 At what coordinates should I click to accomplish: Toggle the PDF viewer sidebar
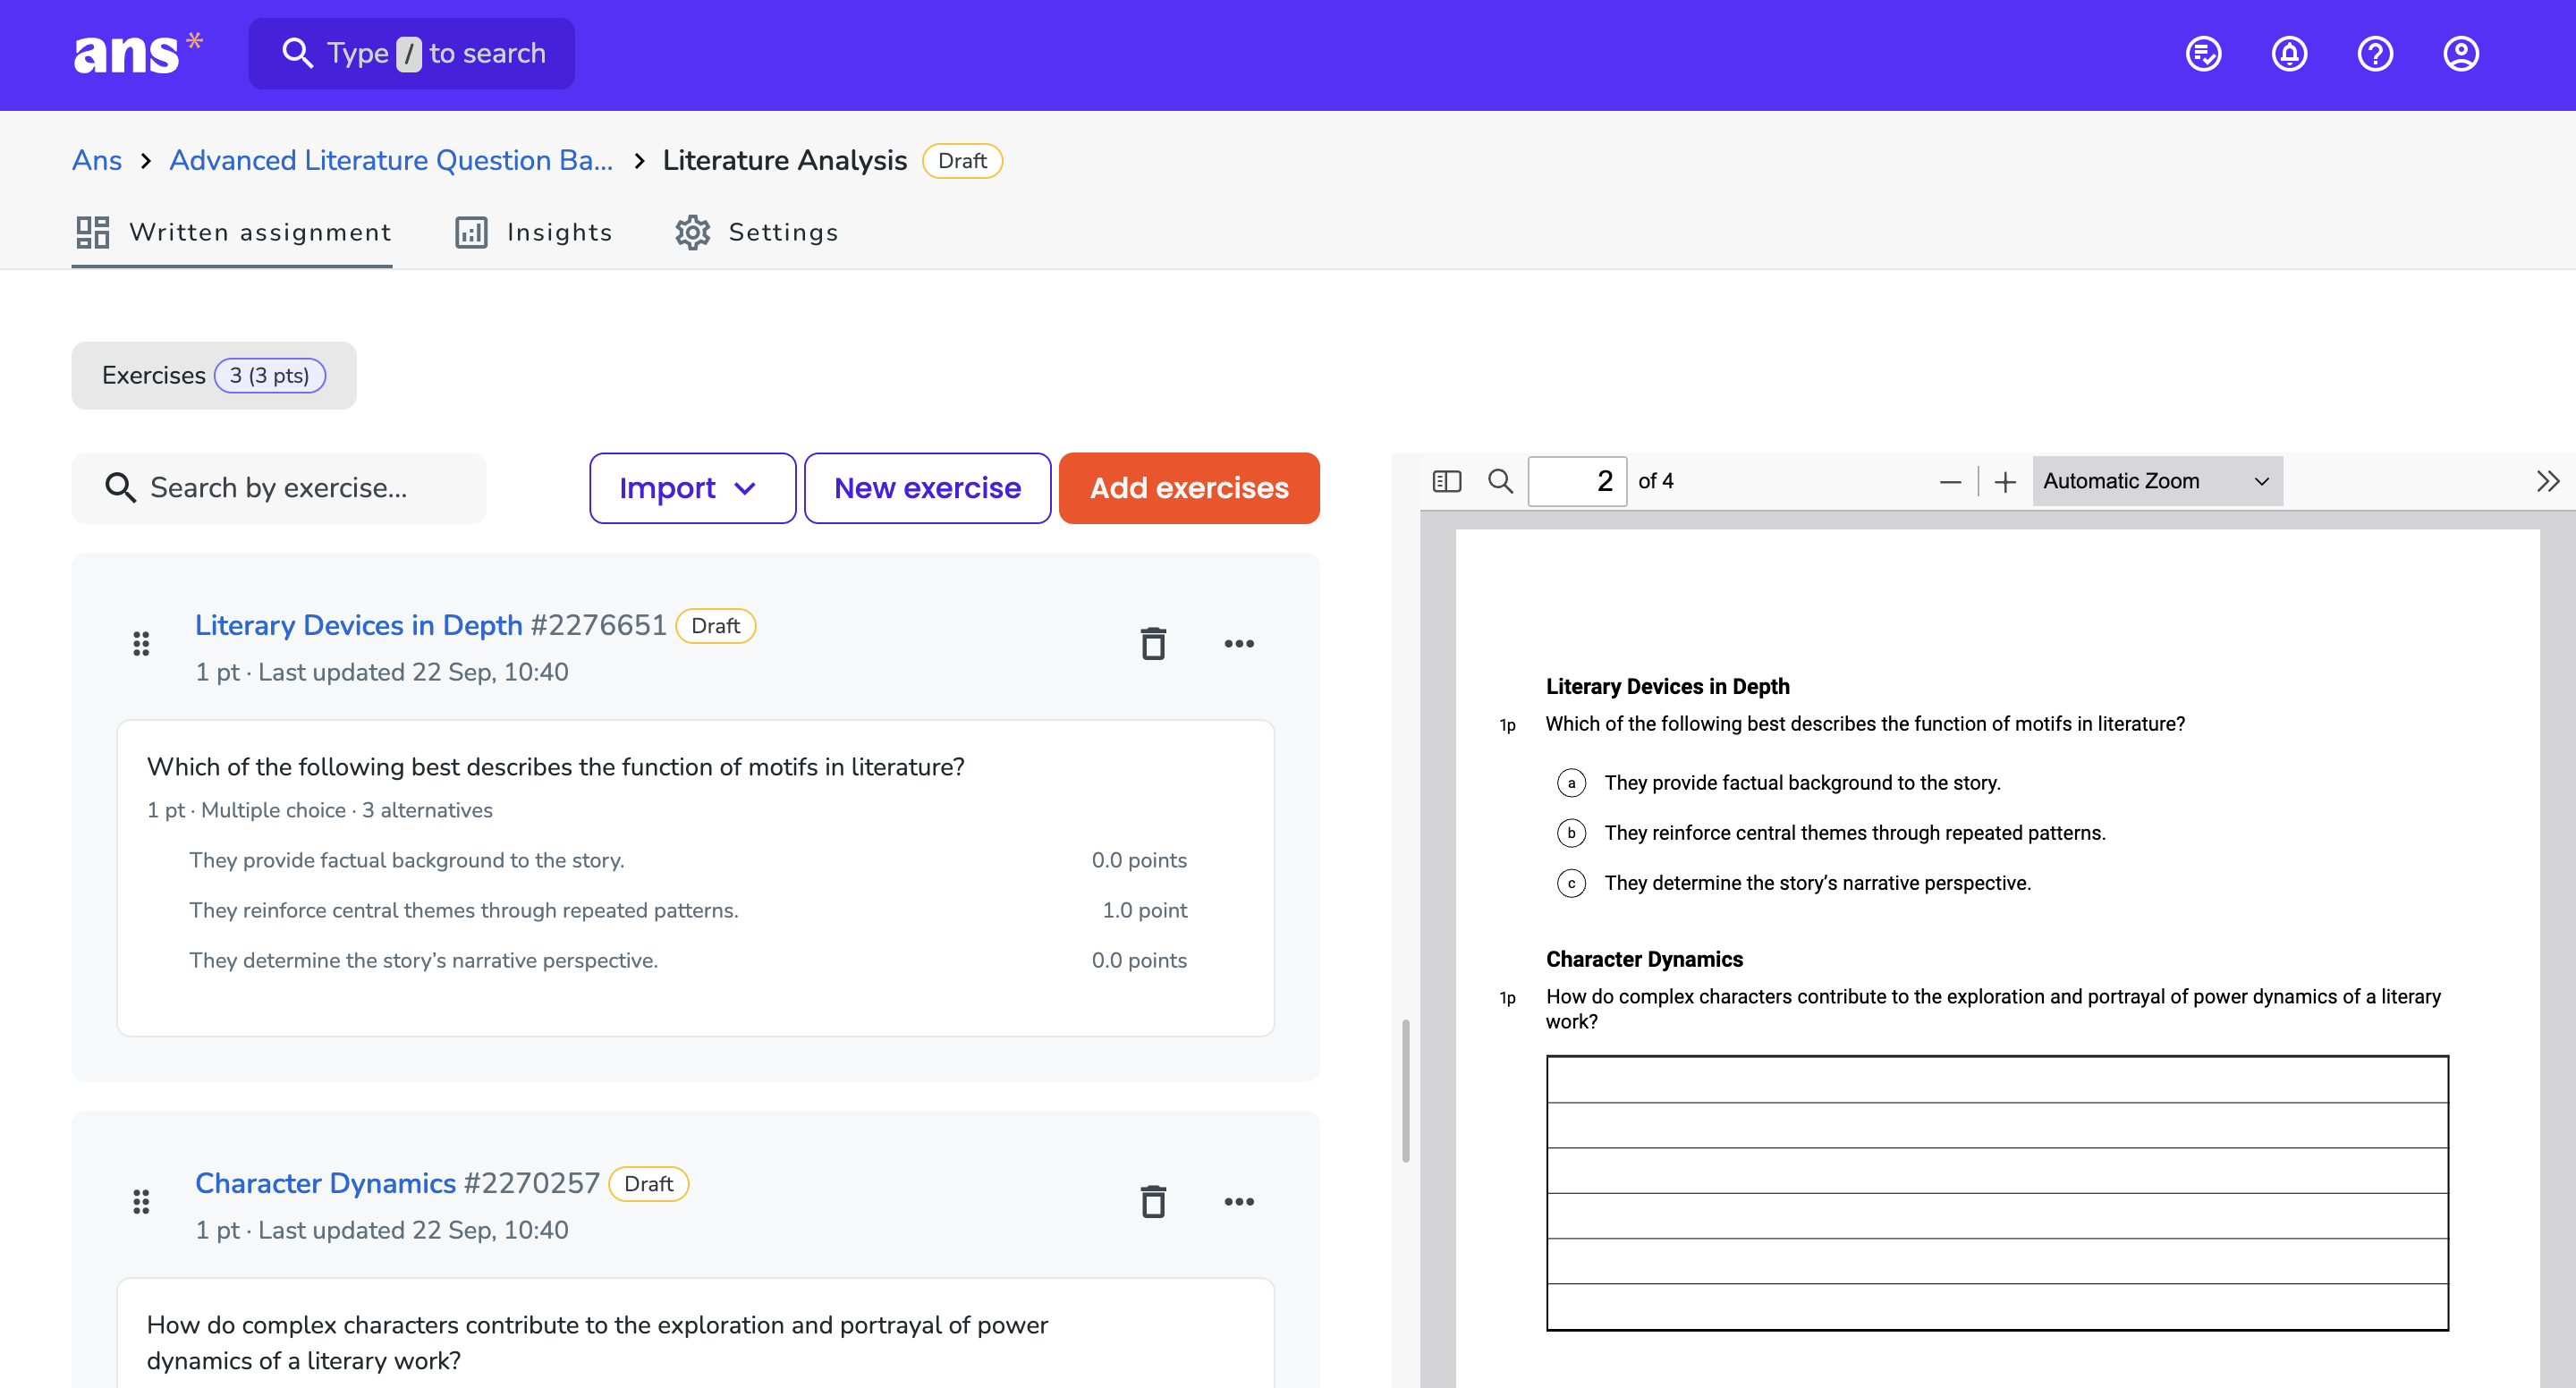tap(1446, 481)
